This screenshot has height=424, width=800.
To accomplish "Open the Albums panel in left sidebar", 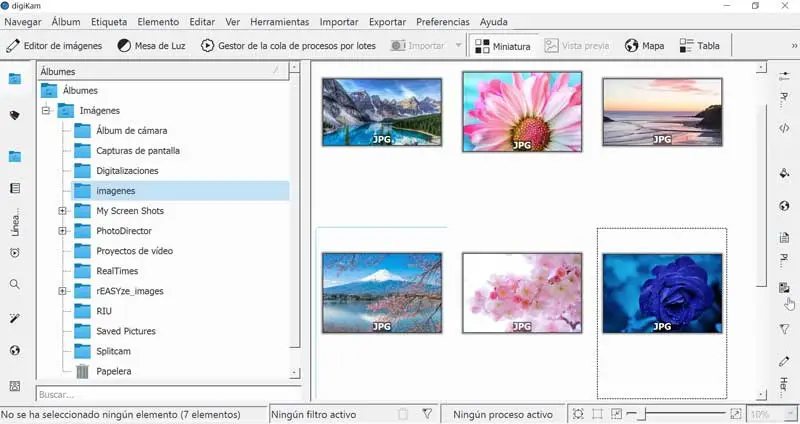I will [15, 79].
